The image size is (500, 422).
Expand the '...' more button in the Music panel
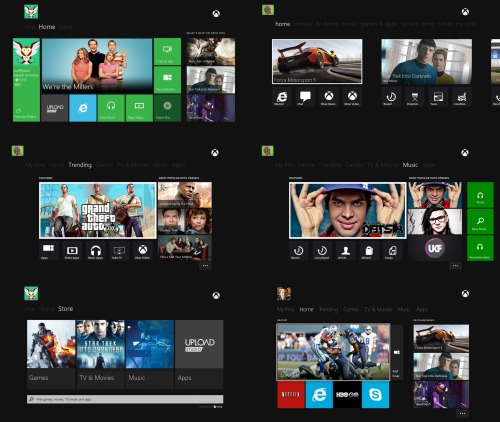pyautogui.click(x=455, y=266)
